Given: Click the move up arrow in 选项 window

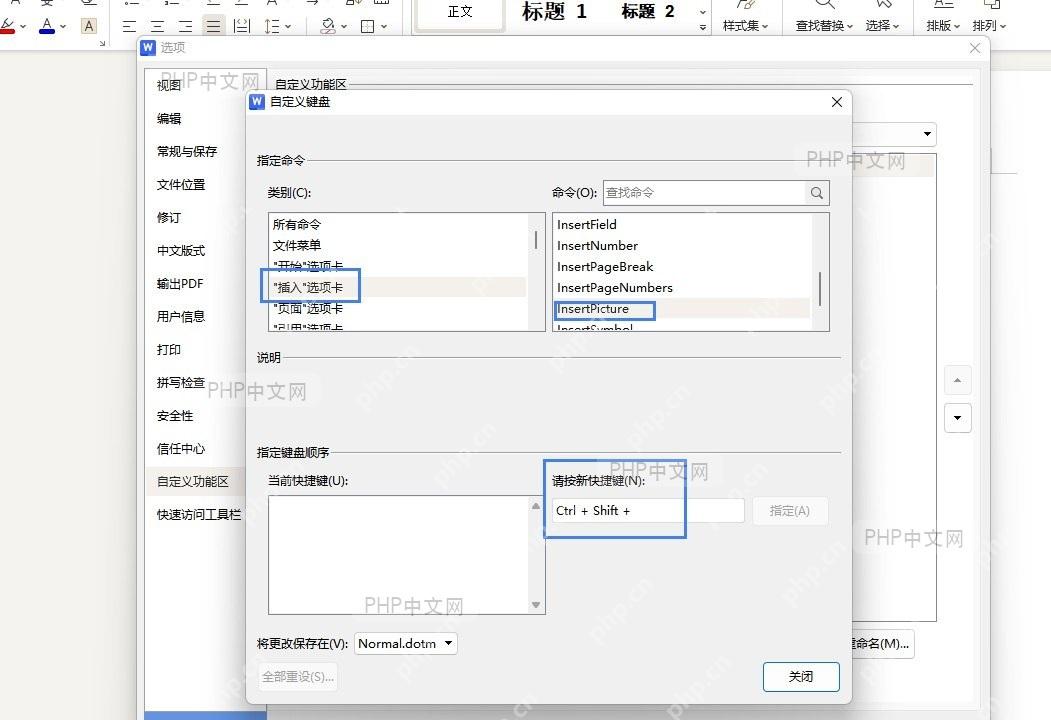Looking at the screenshot, I should pyautogui.click(x=957, y=381).
